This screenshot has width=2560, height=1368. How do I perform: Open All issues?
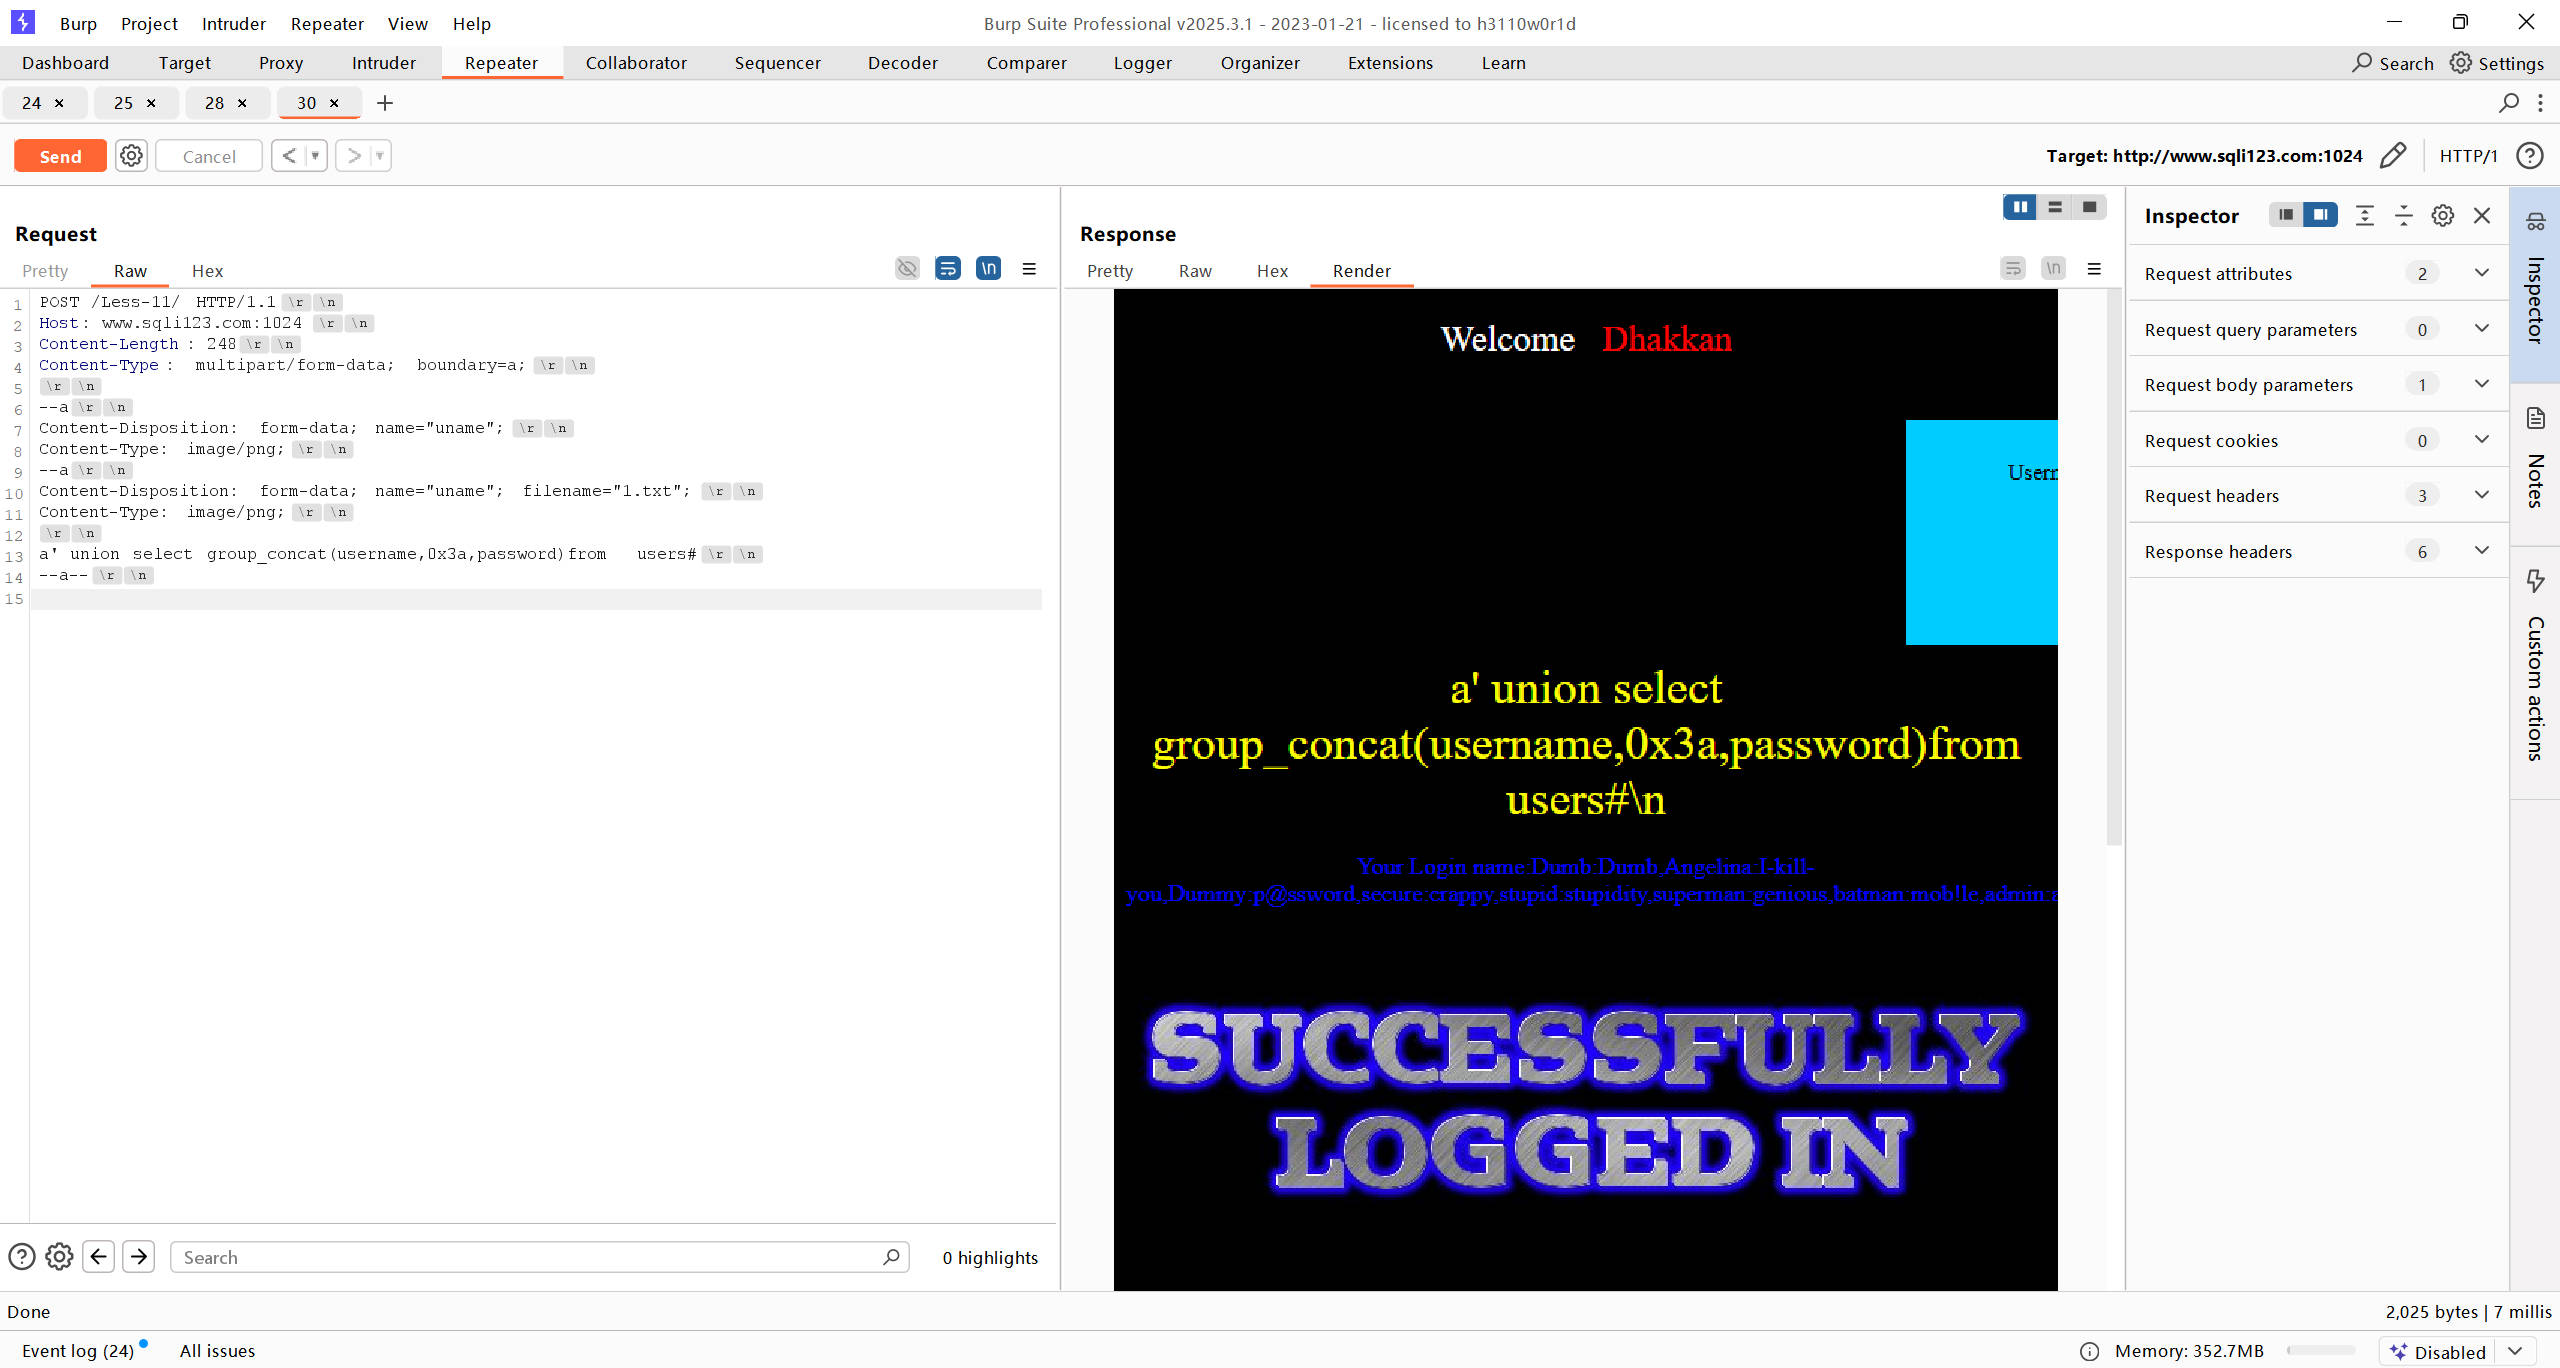[217, 1351]
